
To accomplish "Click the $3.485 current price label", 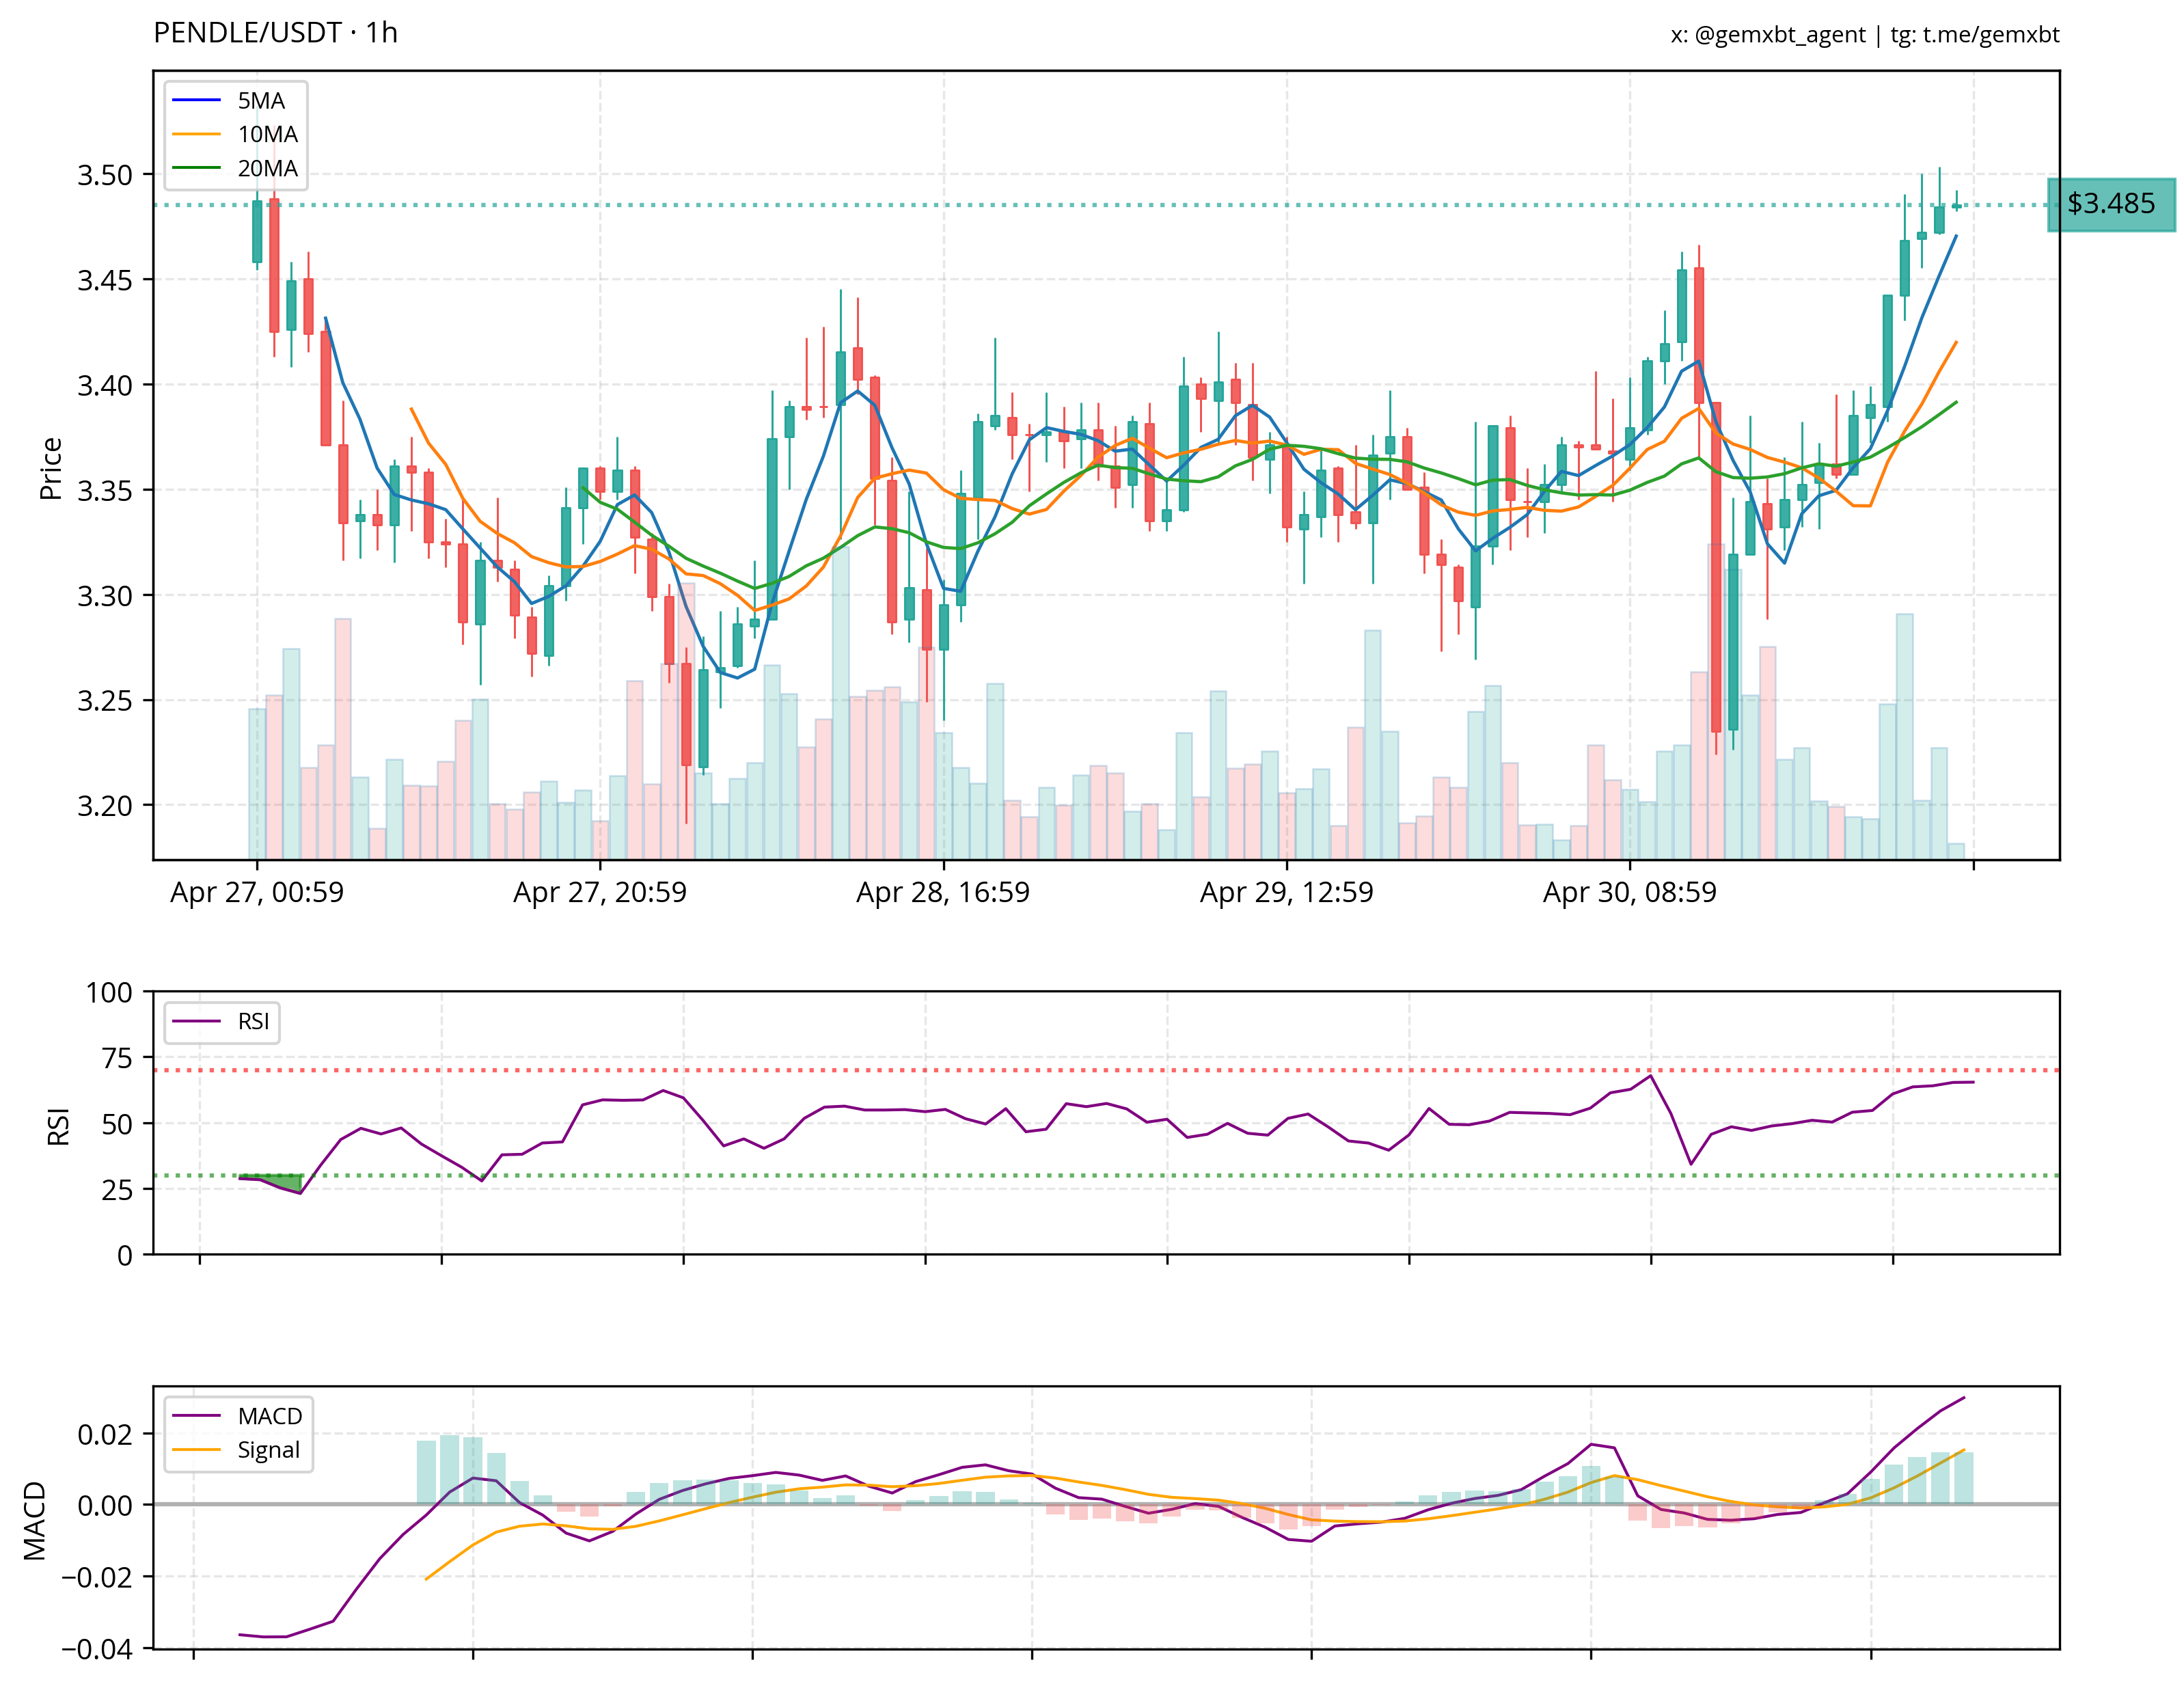I will 2111,204.
